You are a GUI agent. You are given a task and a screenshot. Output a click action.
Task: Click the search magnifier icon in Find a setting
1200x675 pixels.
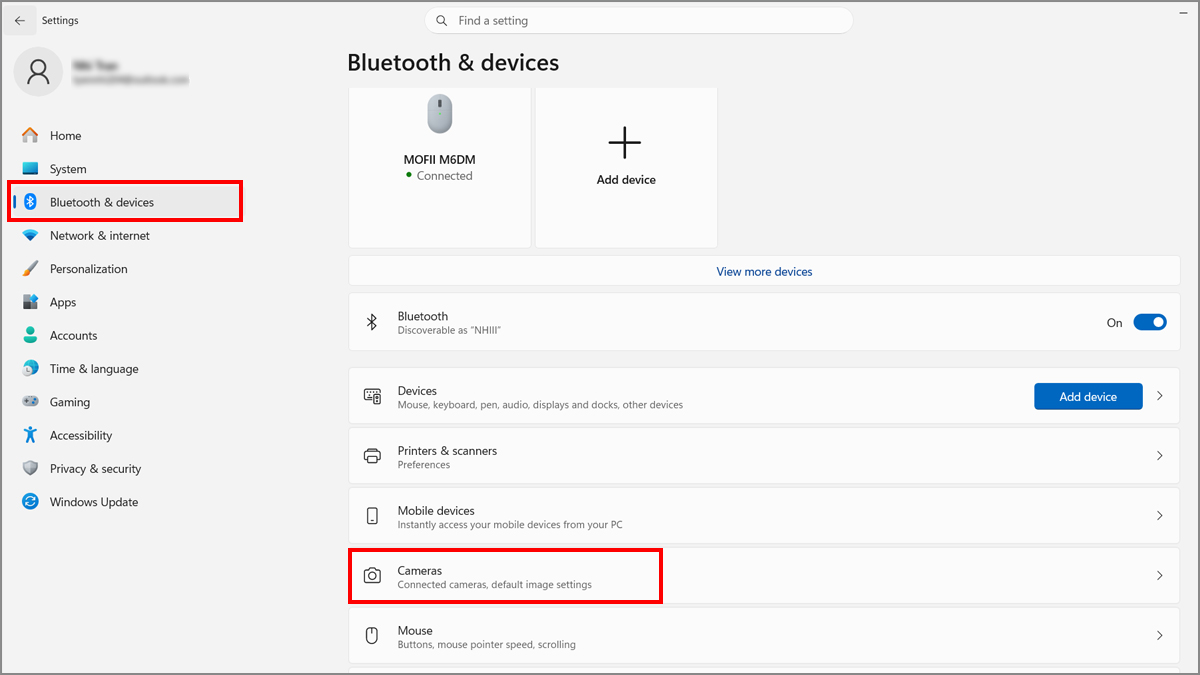point(442,20)
